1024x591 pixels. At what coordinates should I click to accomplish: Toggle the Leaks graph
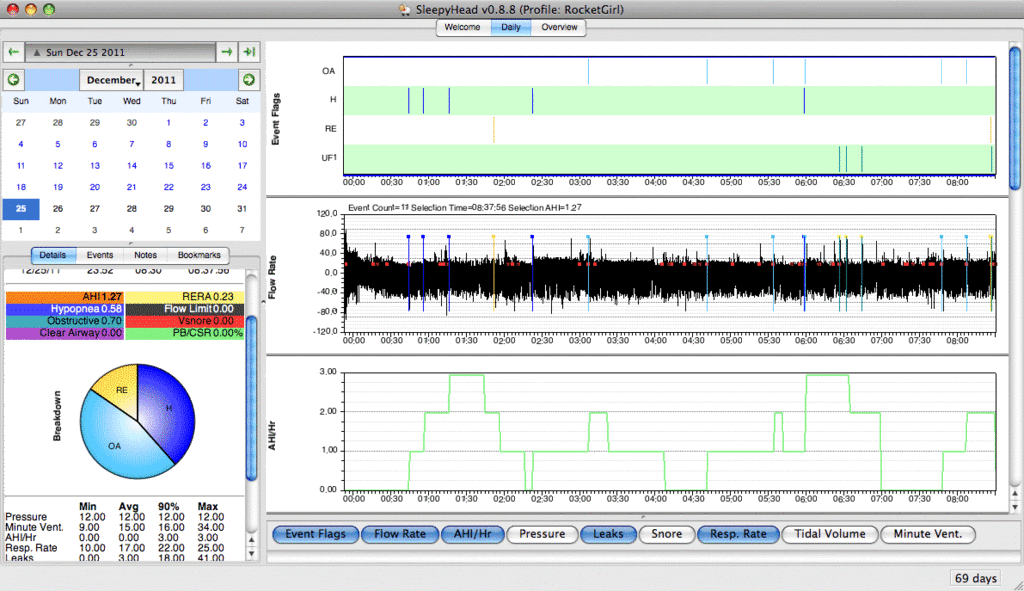tap(608, 534)
